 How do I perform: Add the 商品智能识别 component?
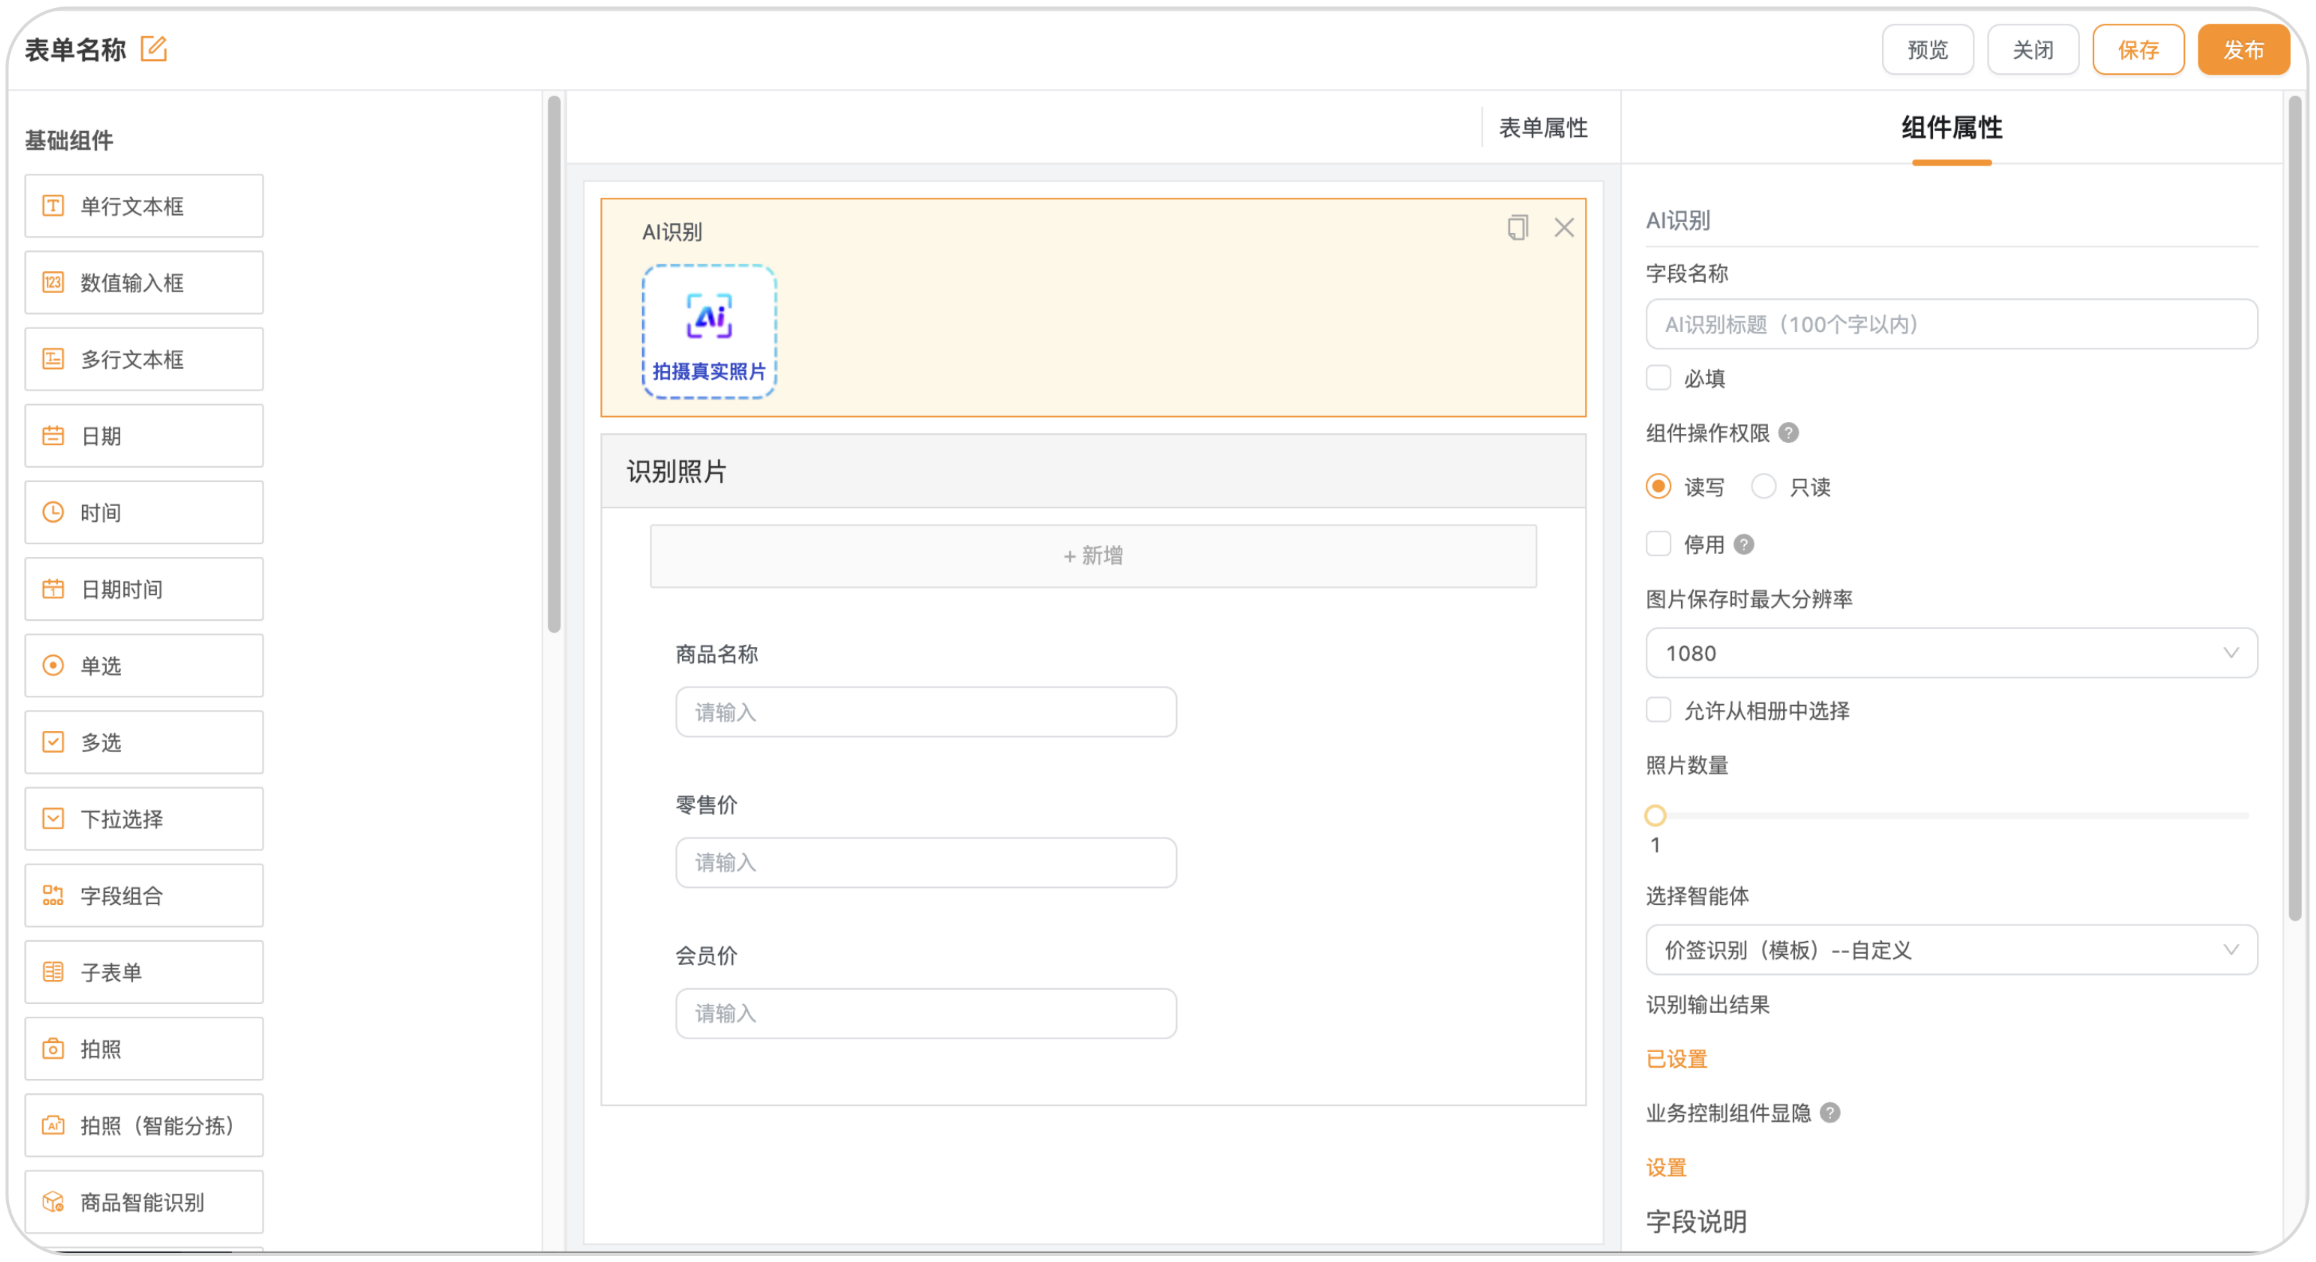point(144,1202)
